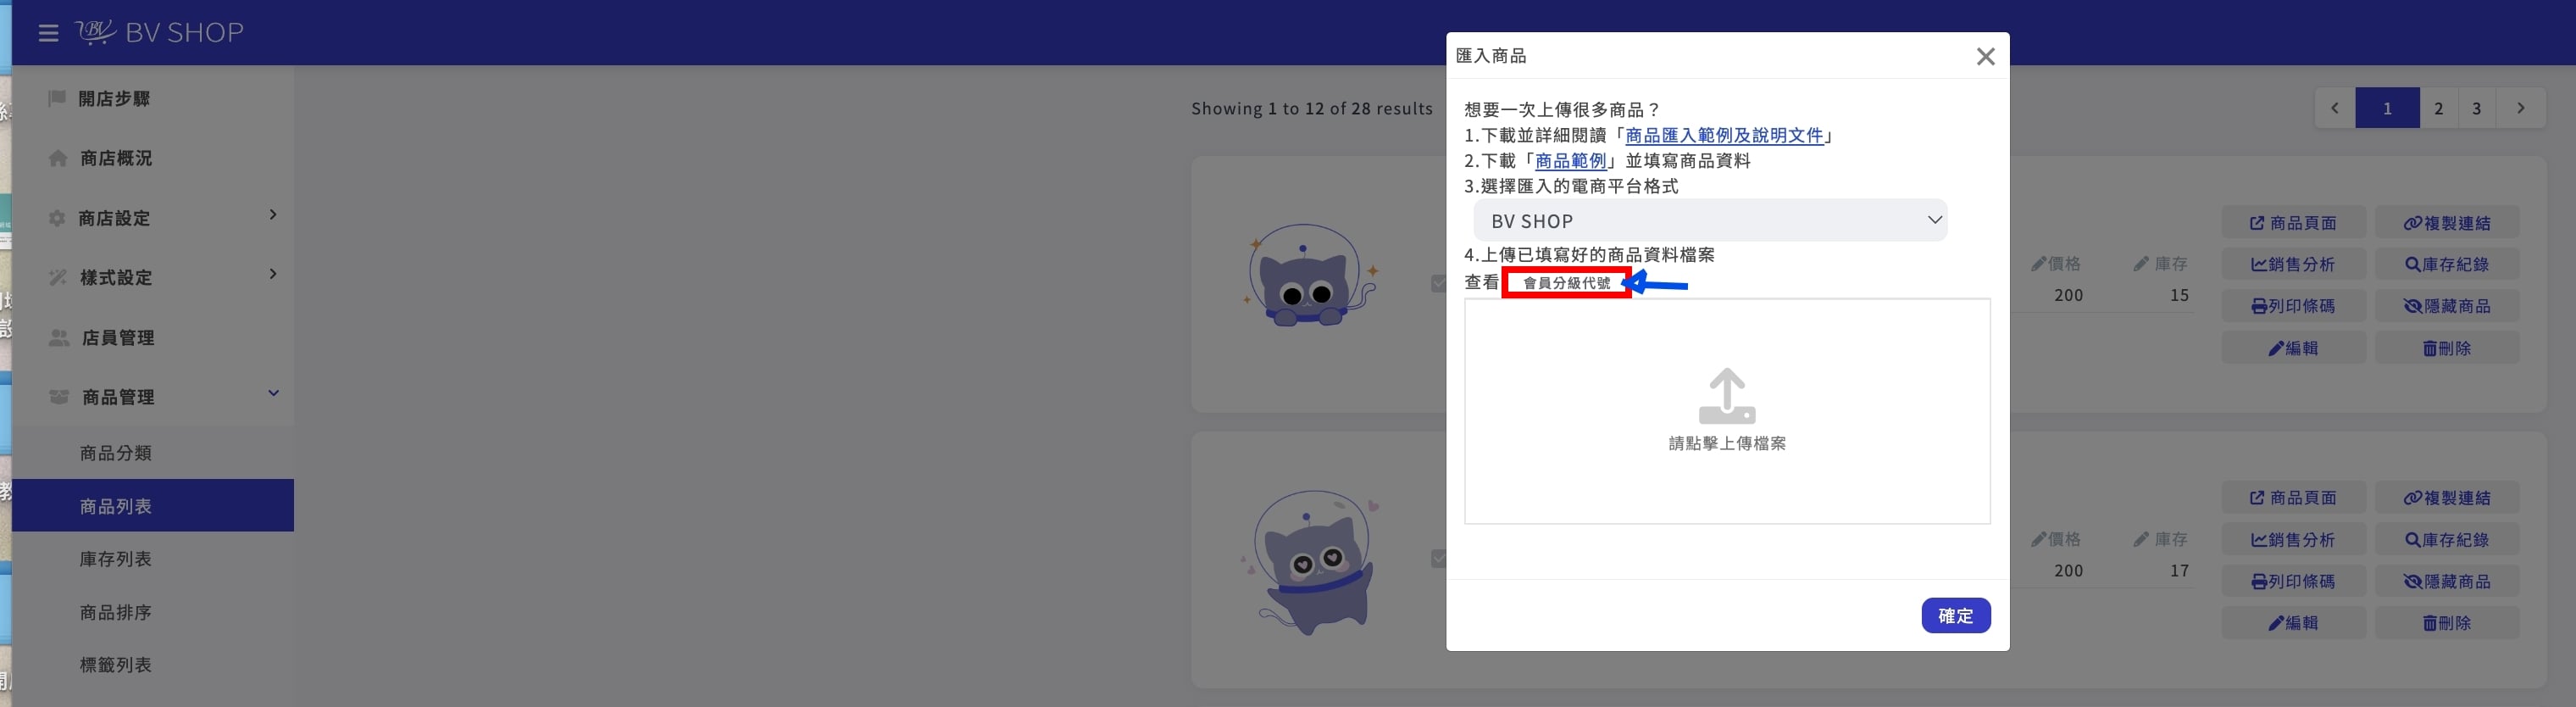Go to results page 2
2576x707 pixels.
(2439, 108)
